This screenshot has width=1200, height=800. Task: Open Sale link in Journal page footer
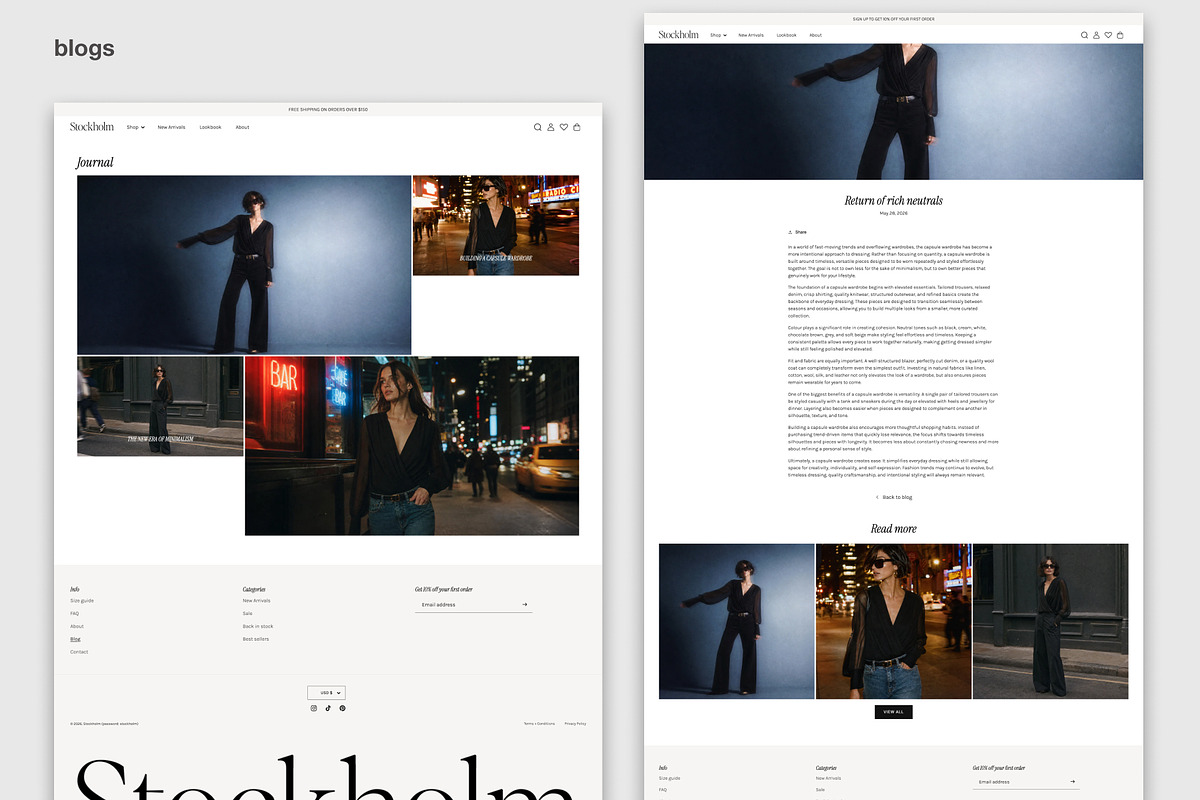click(247, 614)
